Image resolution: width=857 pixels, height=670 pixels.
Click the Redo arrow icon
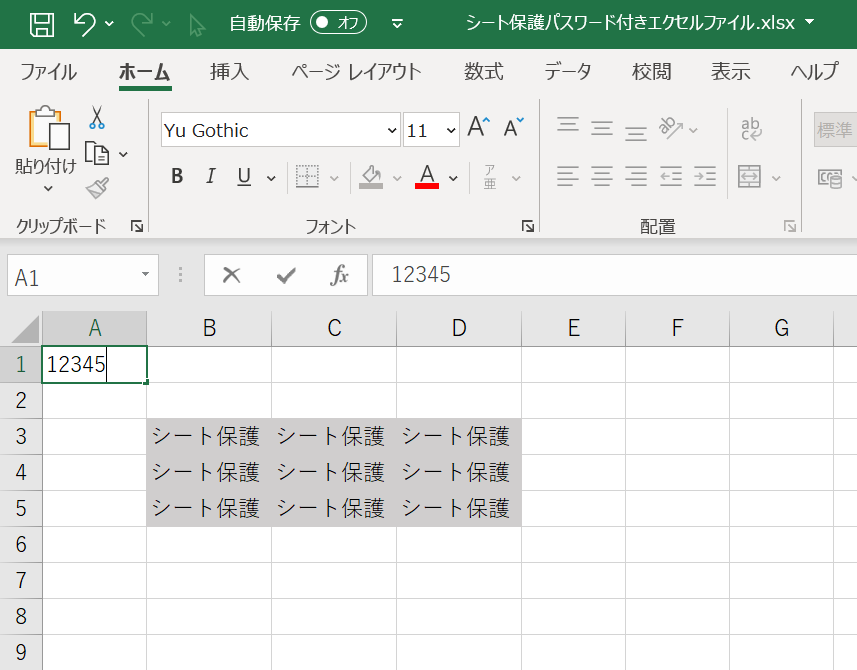click(x=143, y=24)
